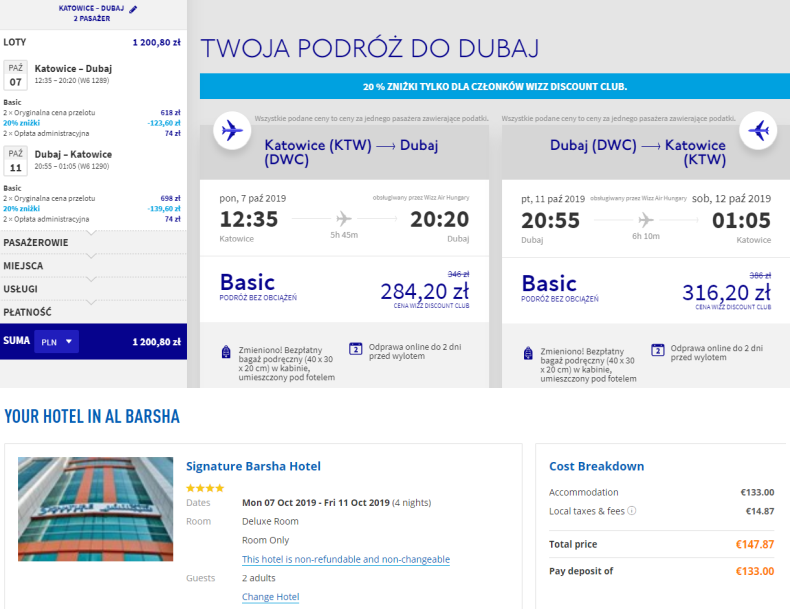Click the pencil edit icon beside Katowice - Dubaj
This screenshot has height=609, width=790.
[133, 9]
